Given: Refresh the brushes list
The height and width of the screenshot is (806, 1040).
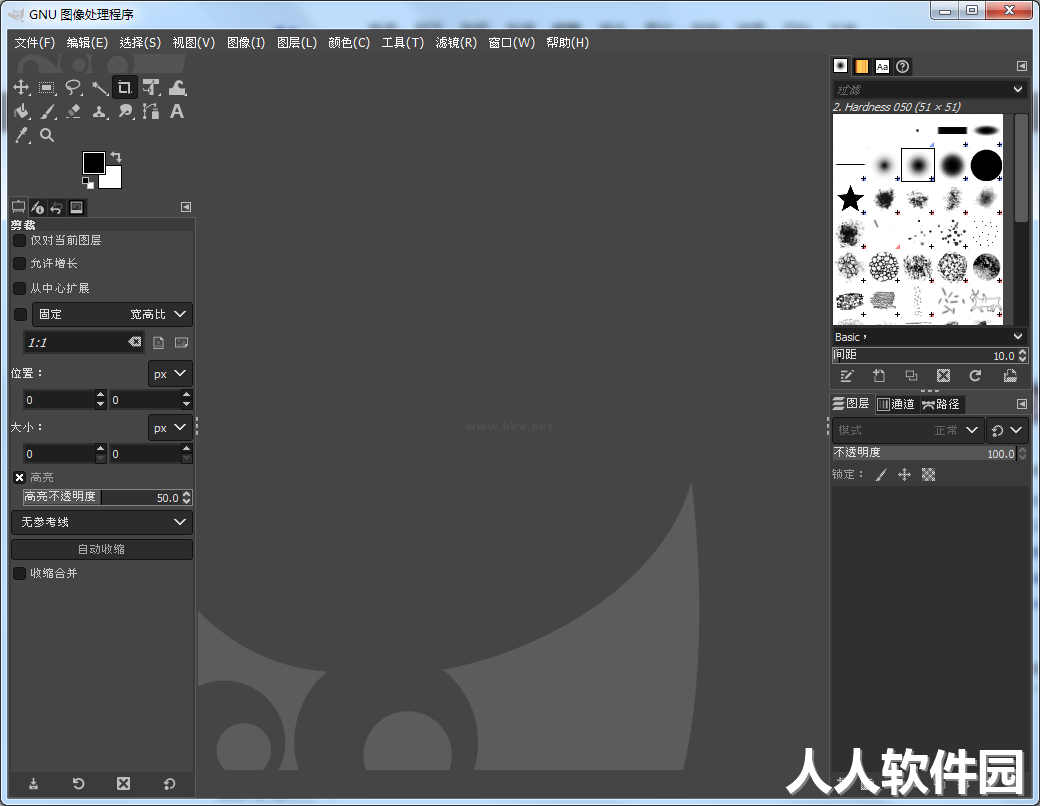Looking at the screenshot, I should [x=975, y=376].
